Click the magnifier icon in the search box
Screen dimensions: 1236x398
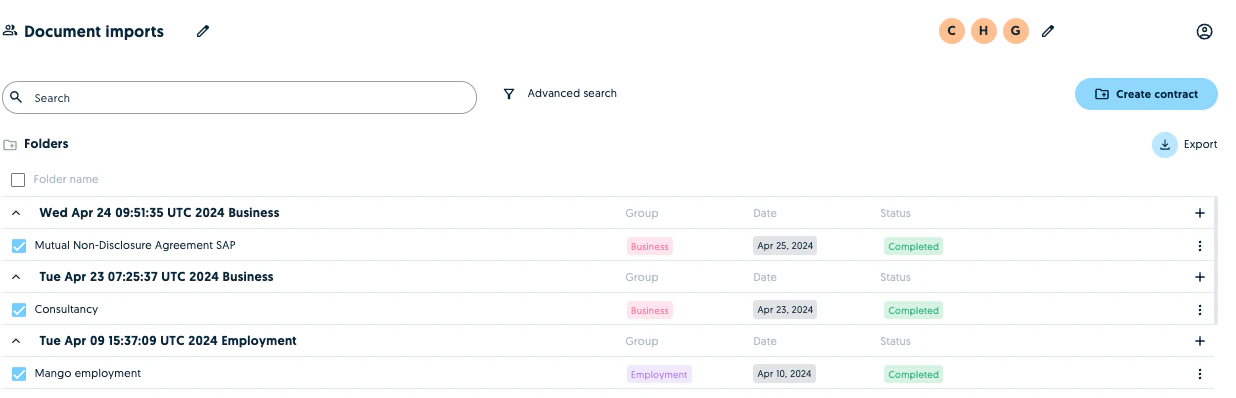pyautogui.click(x=16, y=98)
